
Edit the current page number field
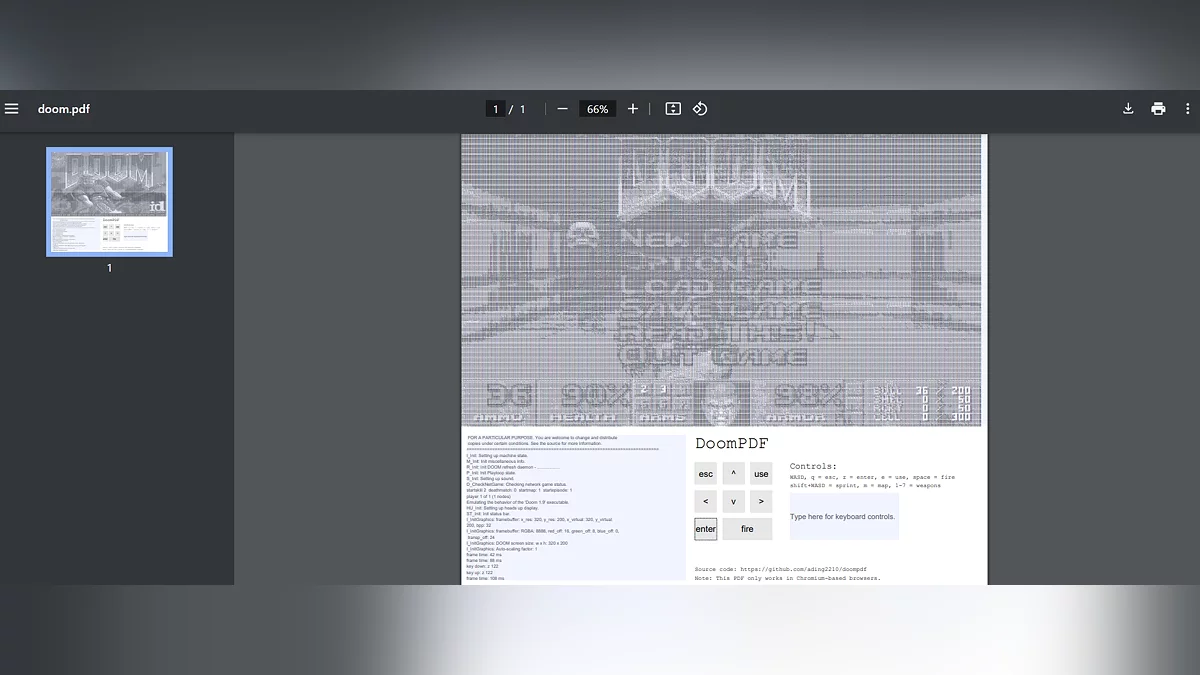tap(495, 109)
